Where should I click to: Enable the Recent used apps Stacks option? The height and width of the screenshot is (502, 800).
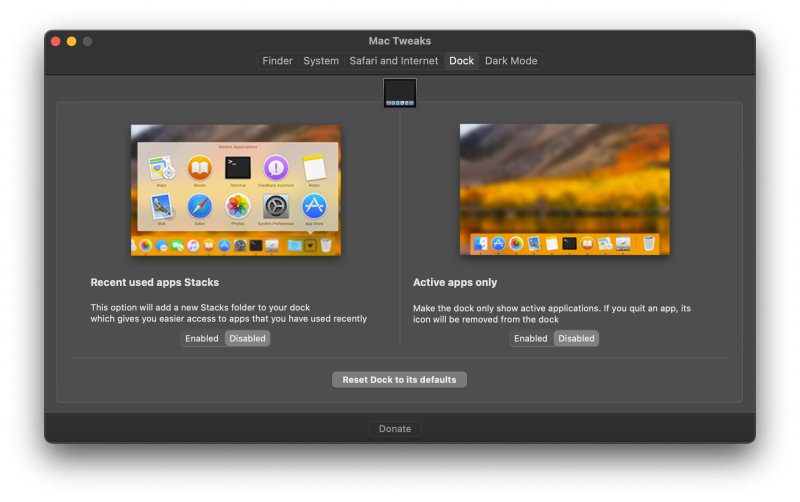[x=202, y=338]
